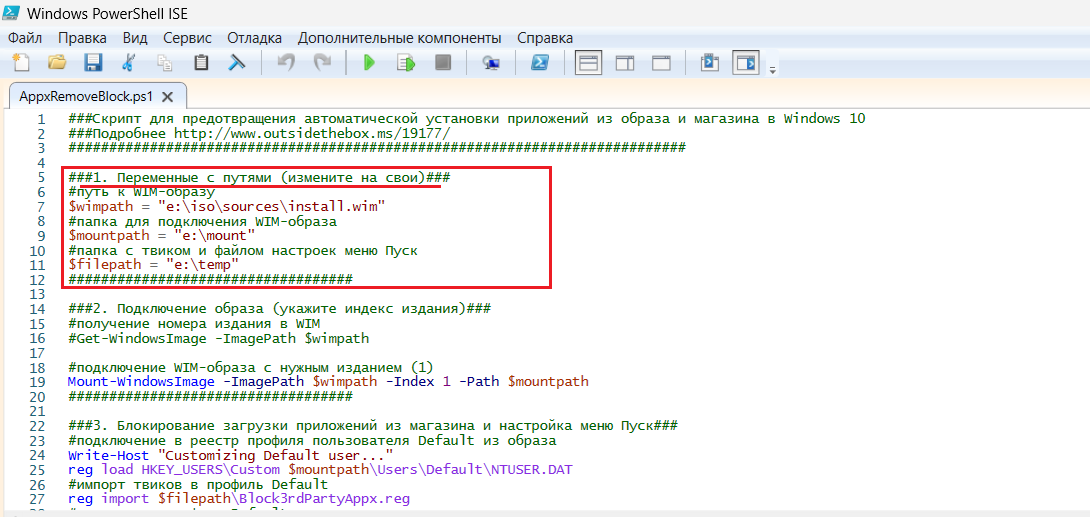Viewport: 1090px width, 517px height.
Task: Create a new script with New icon
Action: point(21,63)
